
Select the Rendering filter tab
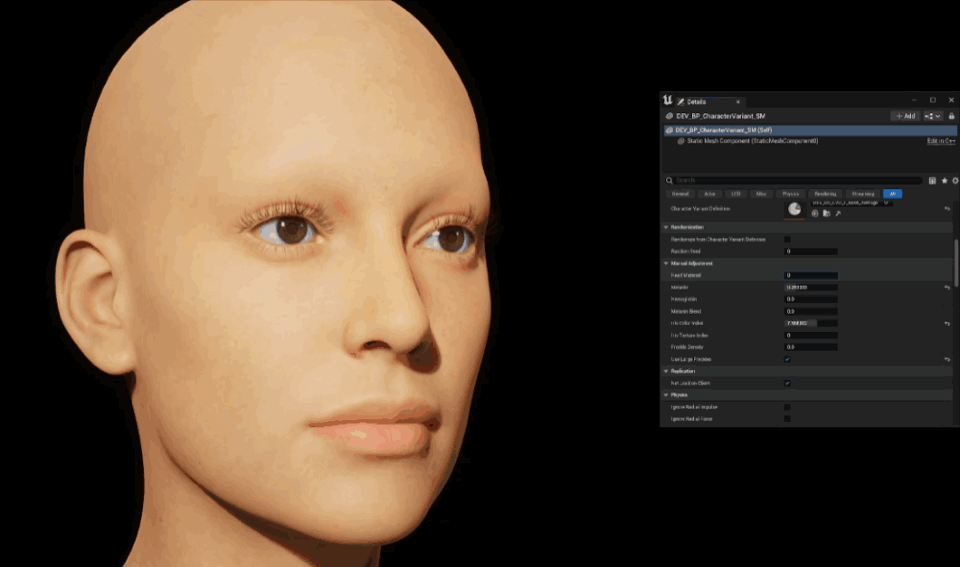(x=825, y=194)
